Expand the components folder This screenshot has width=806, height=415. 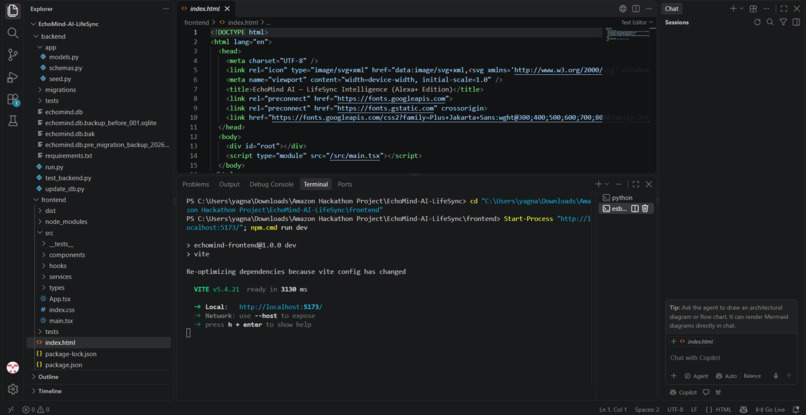point(67,255)
